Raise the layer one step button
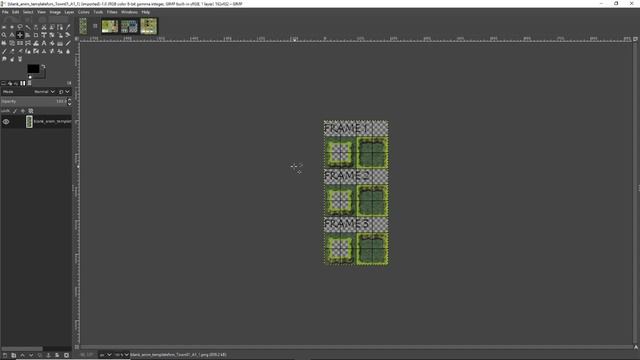This screenshot has height=360, width=640. click(x=22, y=356)
